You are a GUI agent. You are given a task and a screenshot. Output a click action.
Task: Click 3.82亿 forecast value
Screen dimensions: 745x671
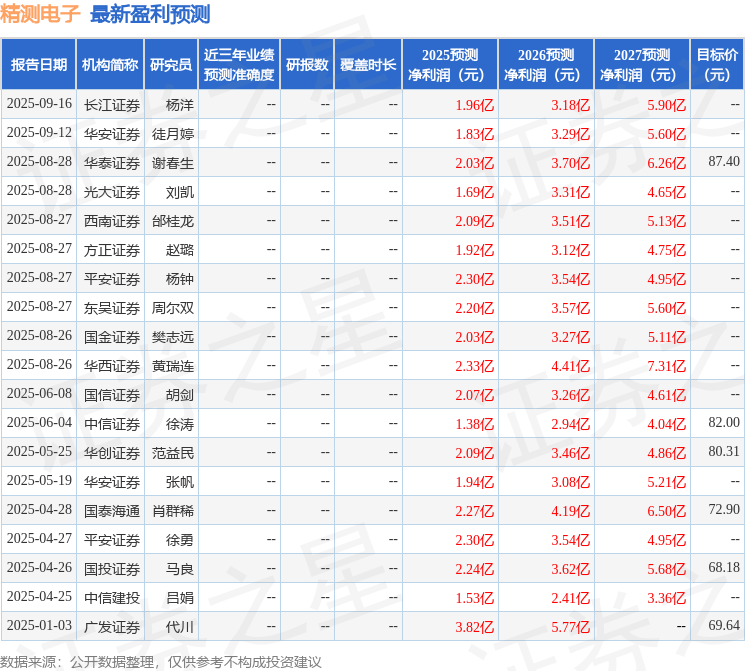coord(475,627)
